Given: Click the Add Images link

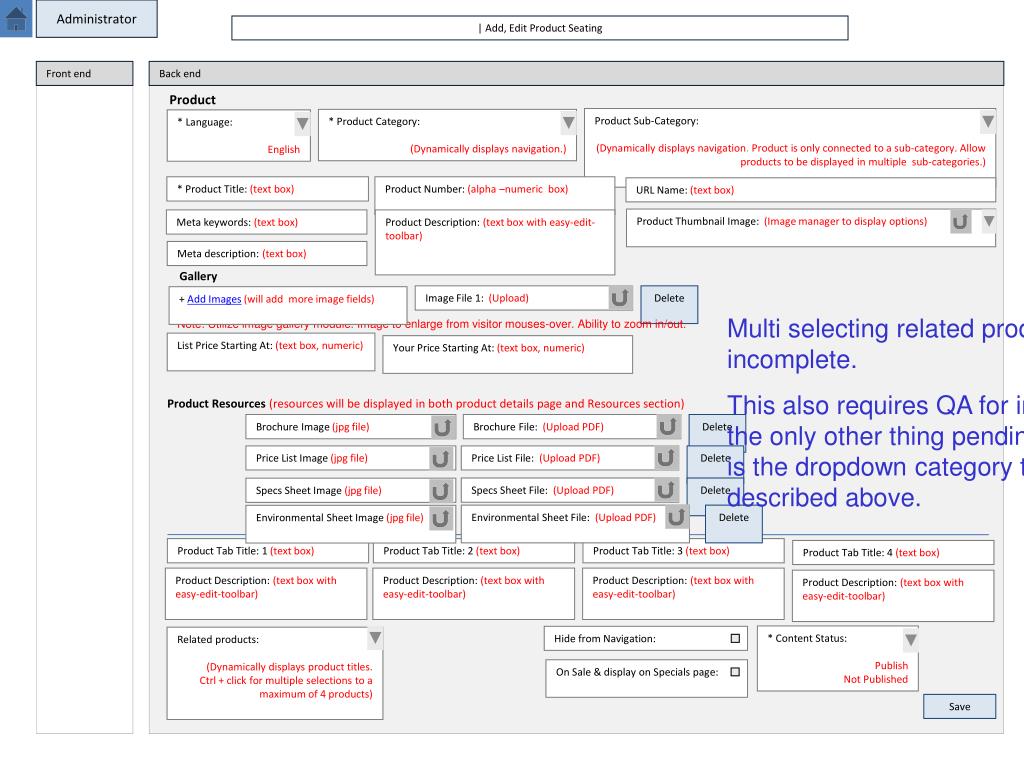Looking at the screenshot, I should (214, 299).
